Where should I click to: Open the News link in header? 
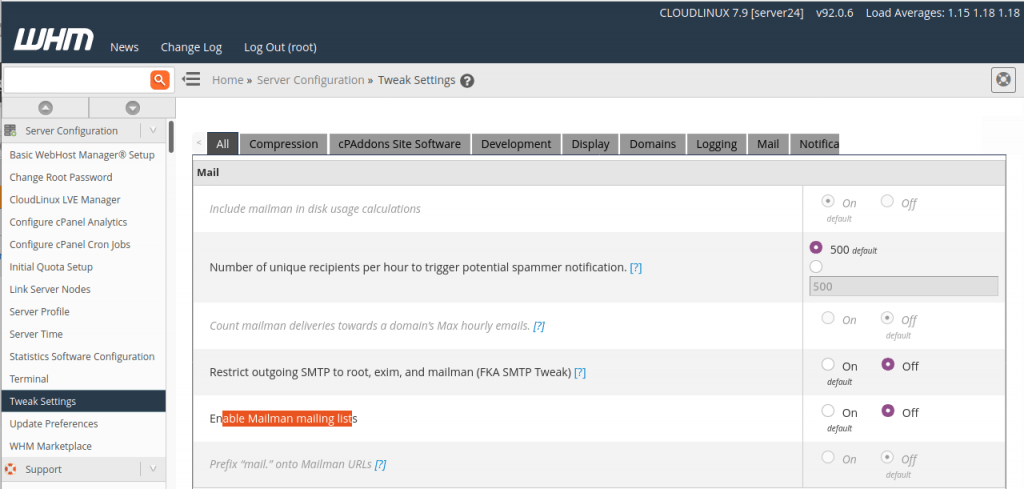(x=124, y=47)
